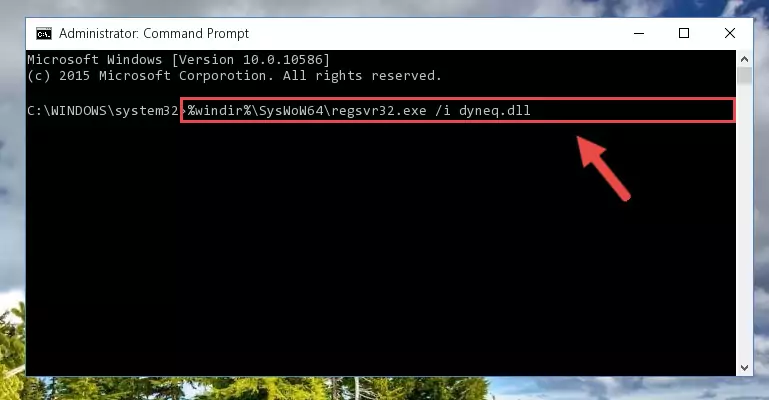Click the empty scrollbar track below thumb
This screenshot has width=769, height=400.
click(744, 222)
